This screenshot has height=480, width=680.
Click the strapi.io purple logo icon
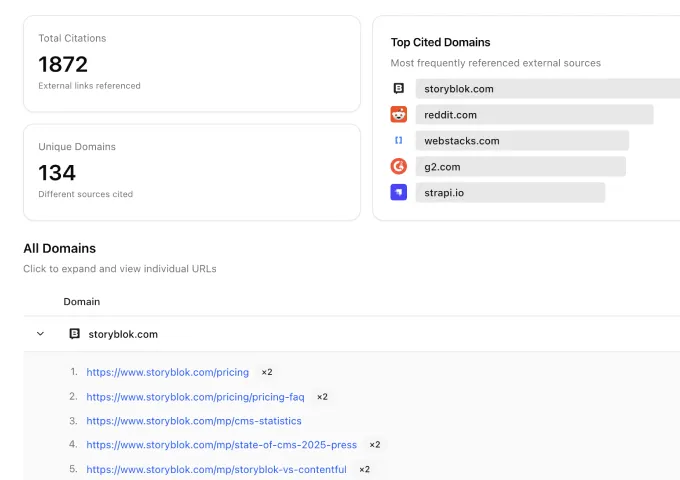click(399, 192)
